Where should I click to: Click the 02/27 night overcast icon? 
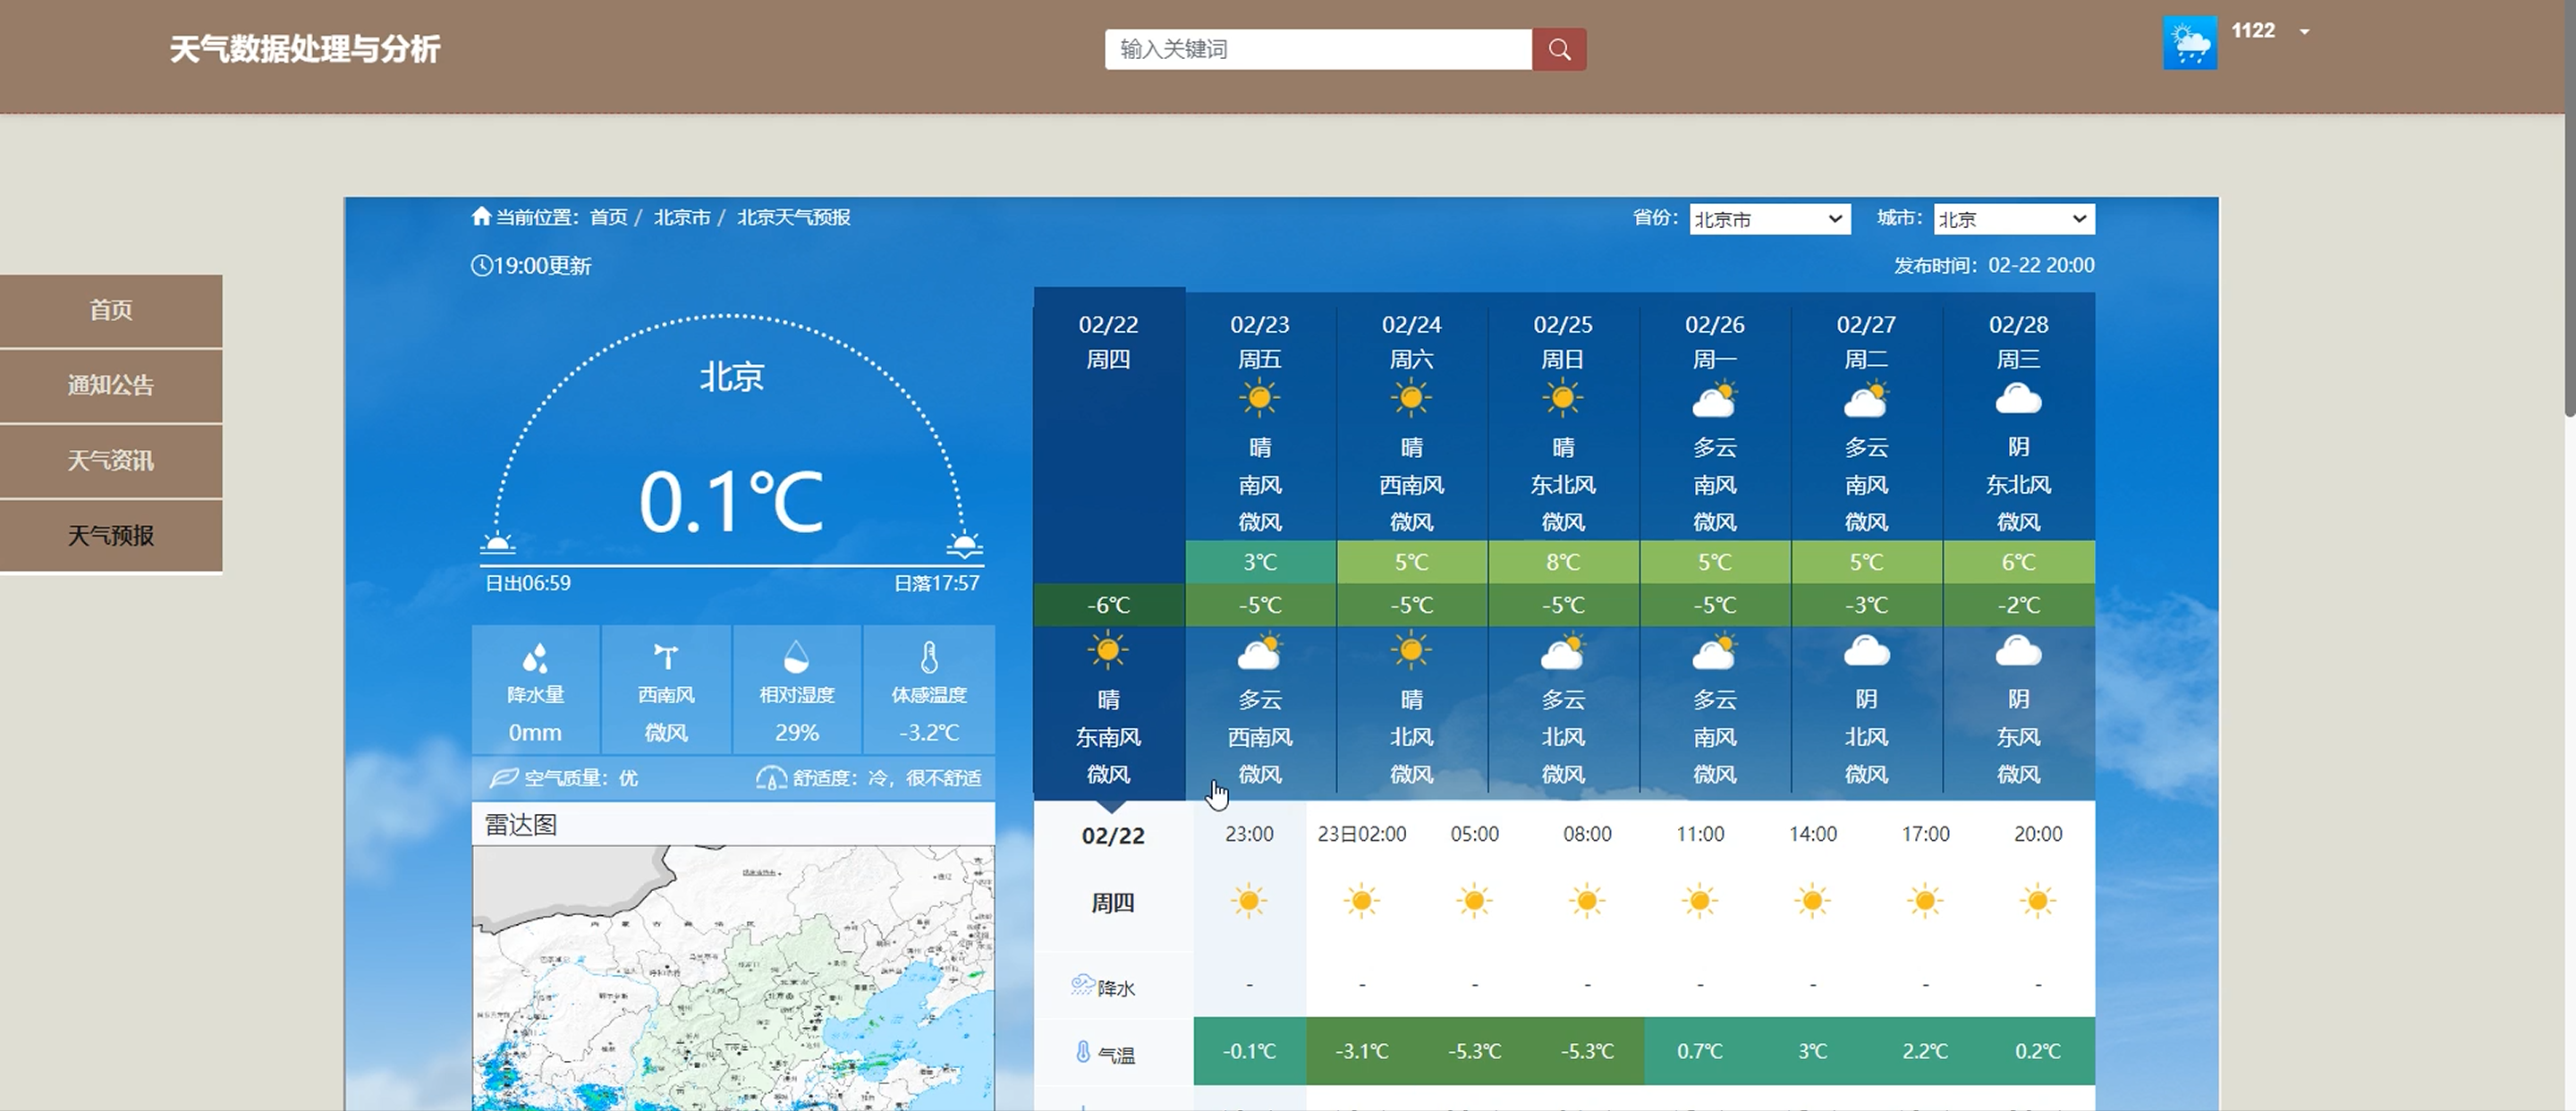1866,652
